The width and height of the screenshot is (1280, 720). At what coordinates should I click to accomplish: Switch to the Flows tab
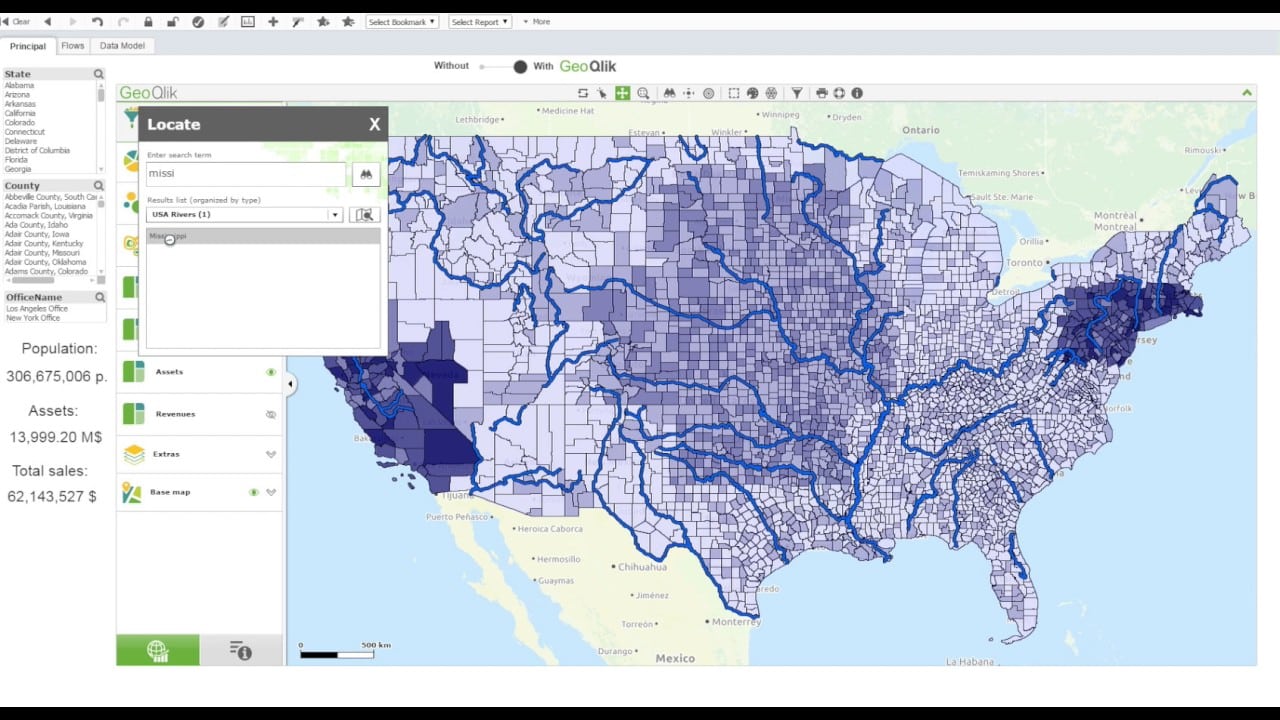(73, 46)
